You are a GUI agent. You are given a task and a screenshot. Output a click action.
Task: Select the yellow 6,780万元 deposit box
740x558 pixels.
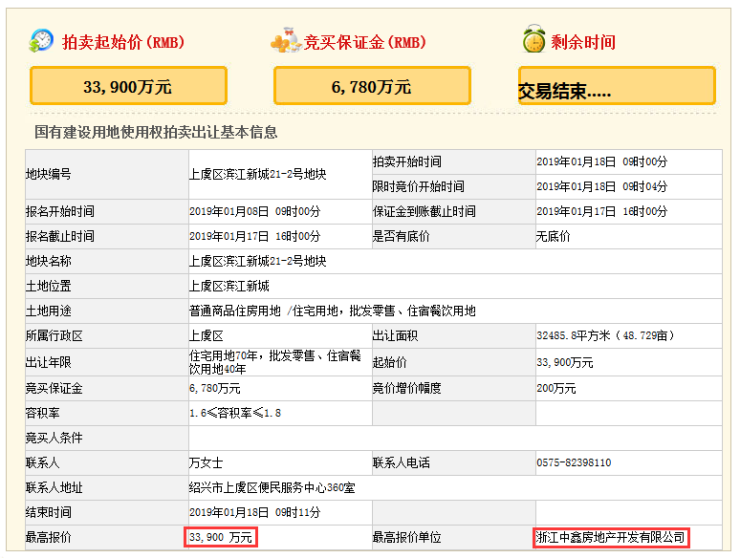[371, 87]
